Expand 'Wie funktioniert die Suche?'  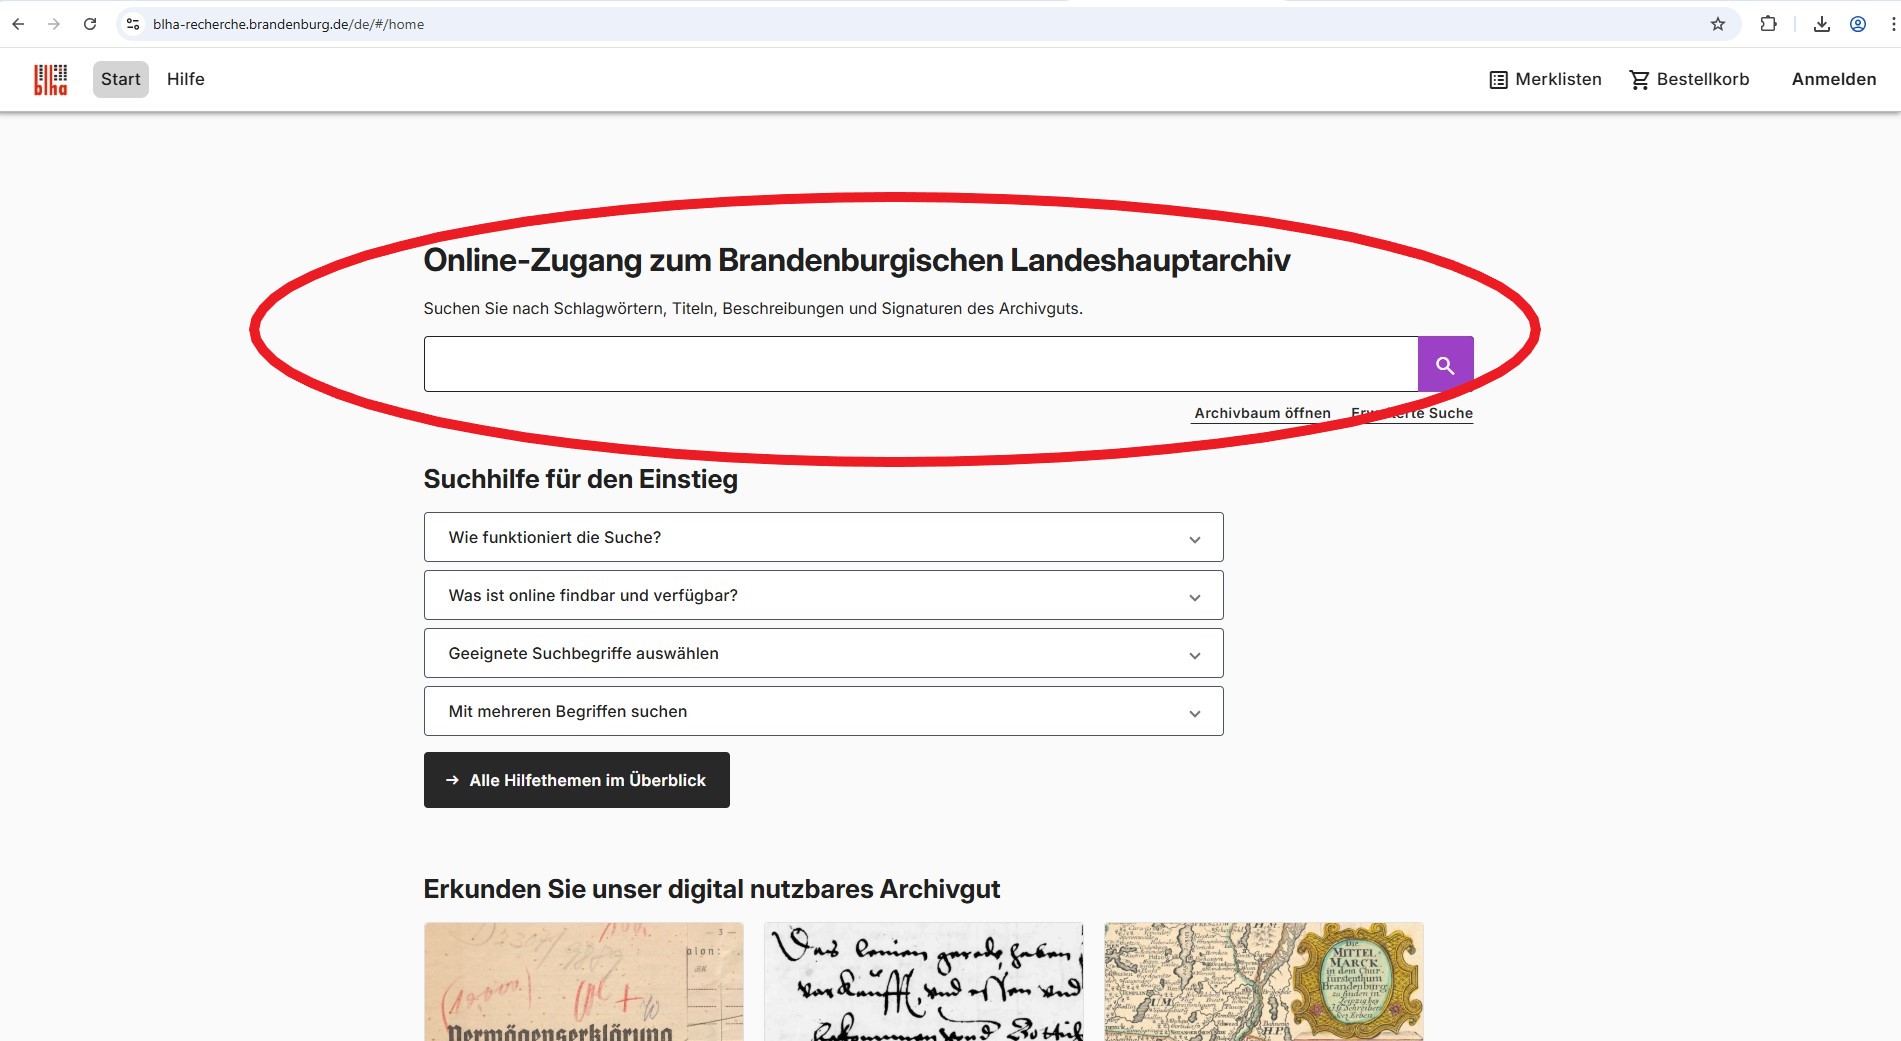tap(822, 537)
